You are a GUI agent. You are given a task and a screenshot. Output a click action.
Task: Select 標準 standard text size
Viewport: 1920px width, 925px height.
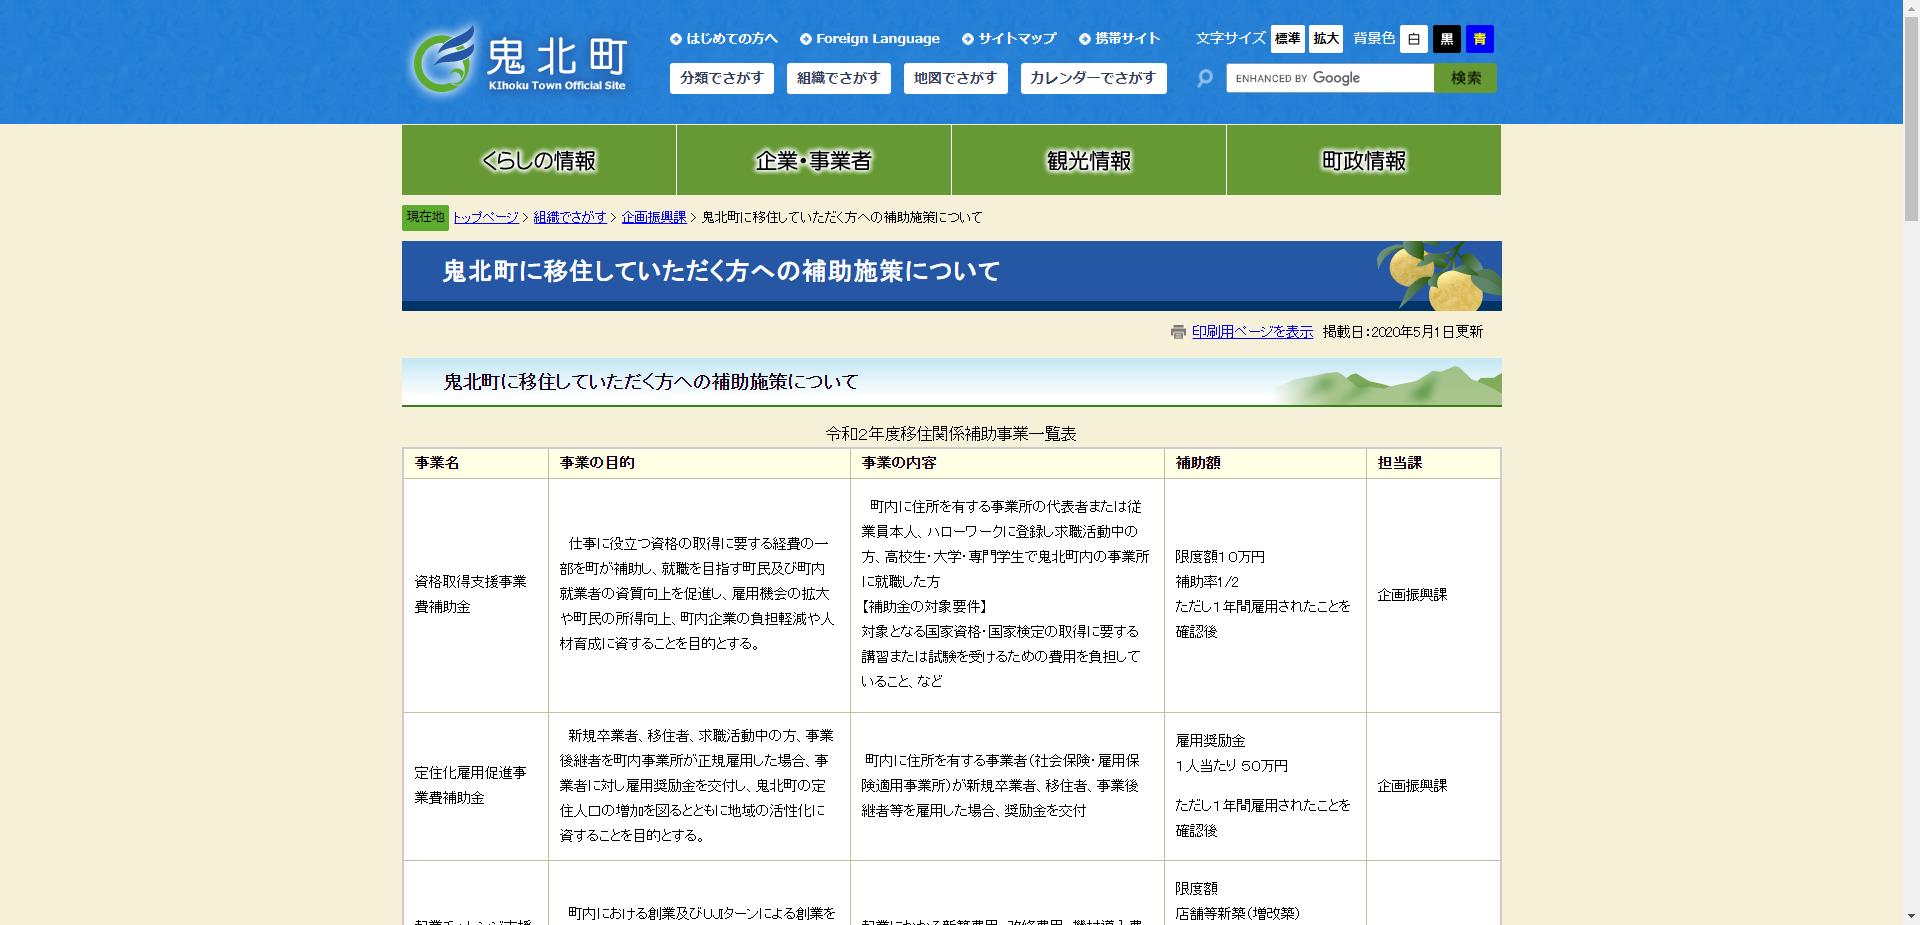click(1288, 39)
